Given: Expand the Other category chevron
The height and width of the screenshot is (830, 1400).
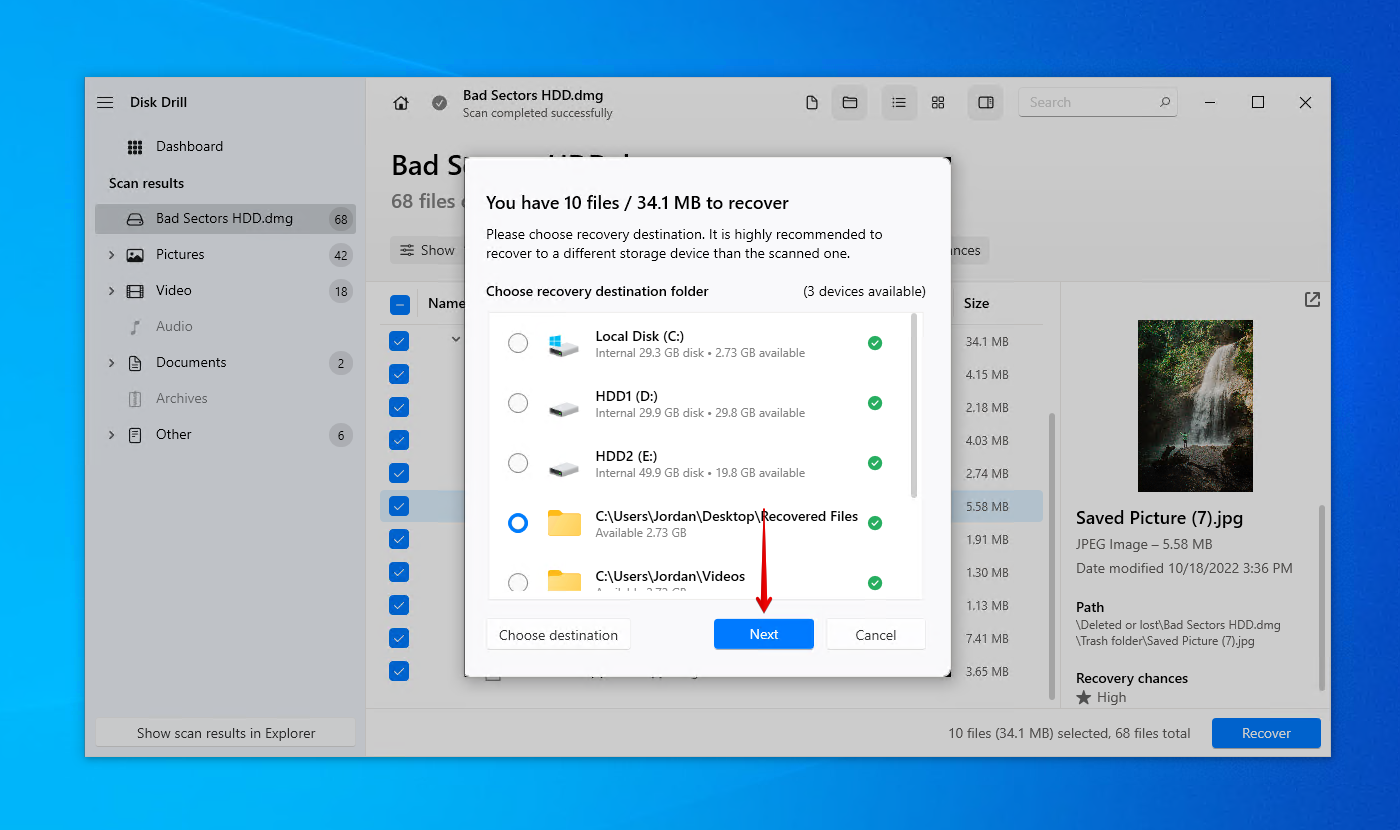Looking at the screenshot, I should pos(111,435).
